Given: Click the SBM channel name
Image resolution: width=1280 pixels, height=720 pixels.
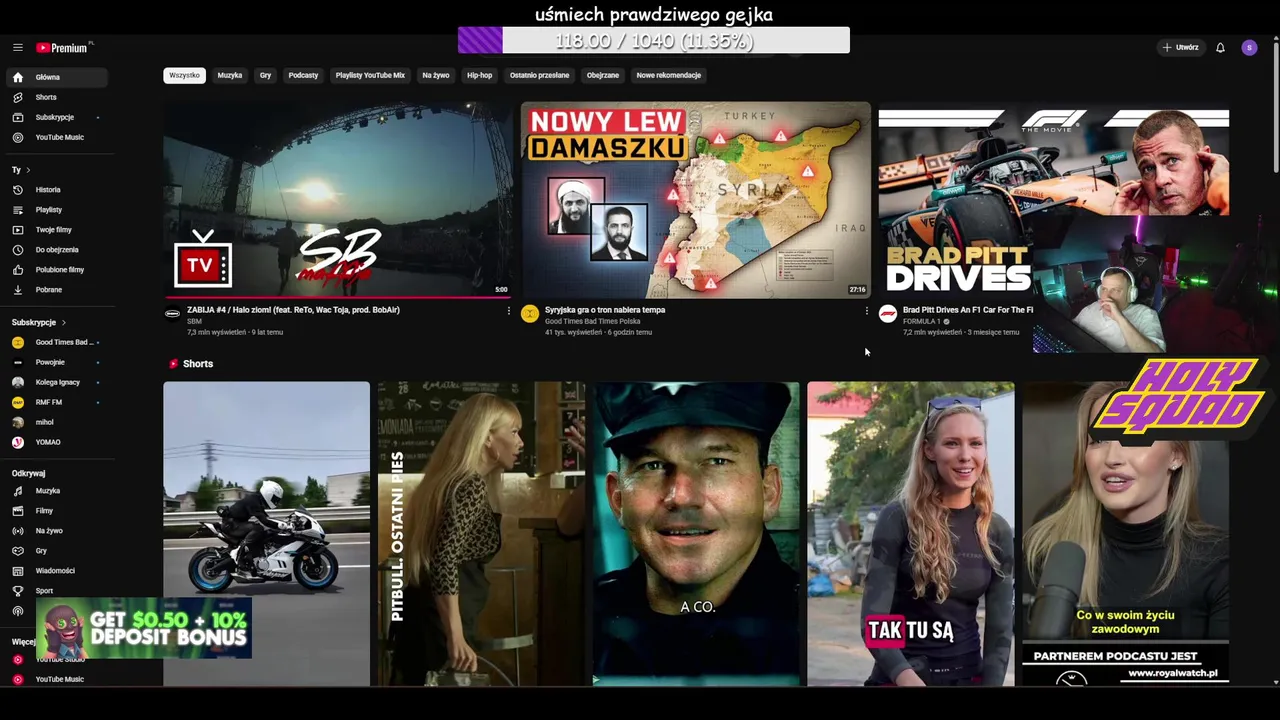Looking at the screenshot, I should [194, 321].
